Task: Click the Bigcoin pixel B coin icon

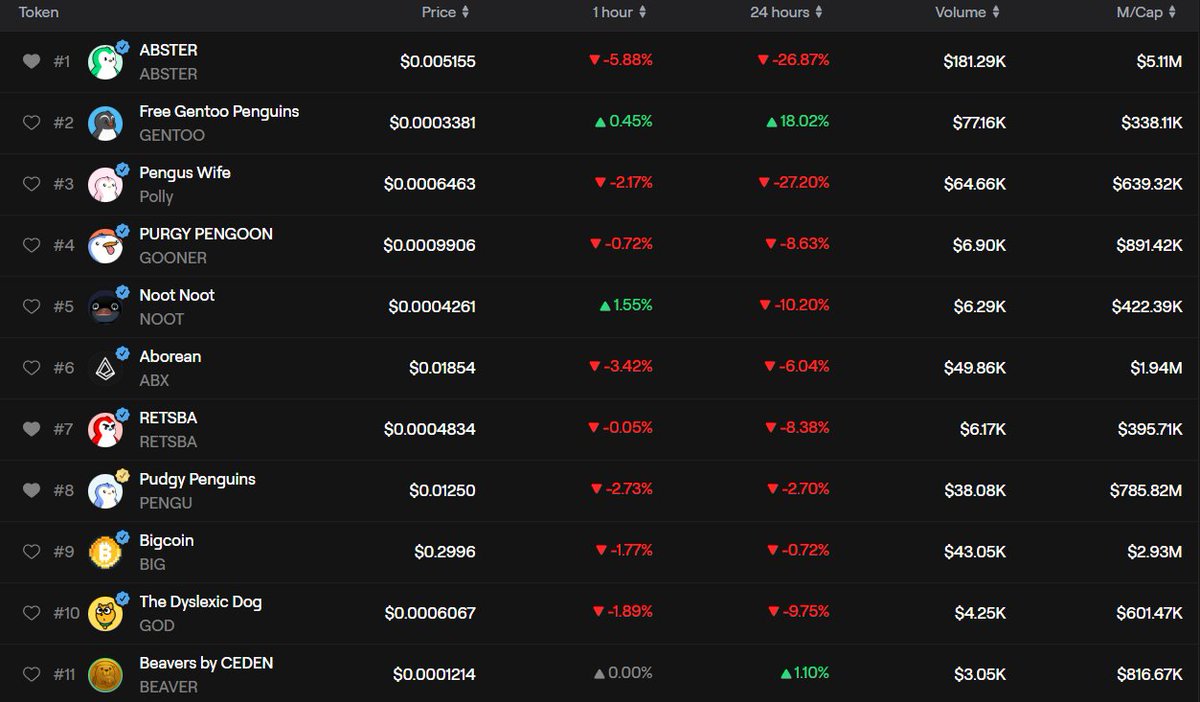Action: coord(105,552)
